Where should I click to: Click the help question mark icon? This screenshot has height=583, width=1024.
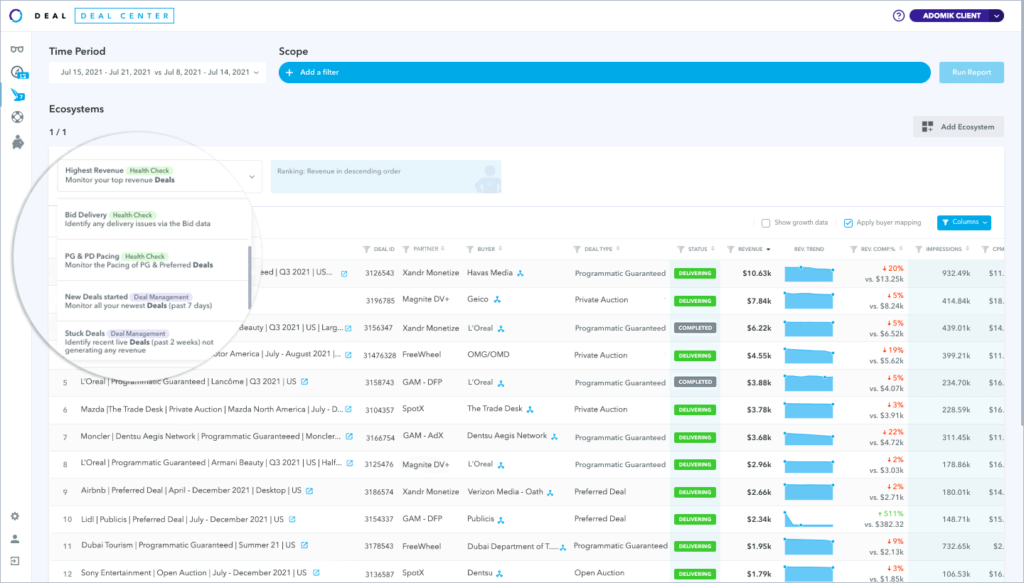pyautogui.click(x=898, y=16)
